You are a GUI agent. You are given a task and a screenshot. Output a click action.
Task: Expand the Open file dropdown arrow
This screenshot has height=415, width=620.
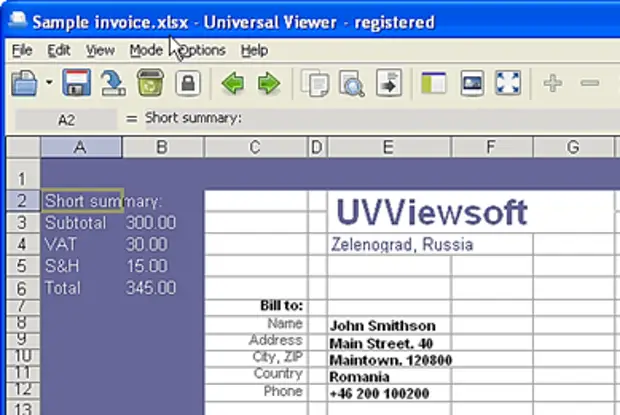(x=48, y=83)
